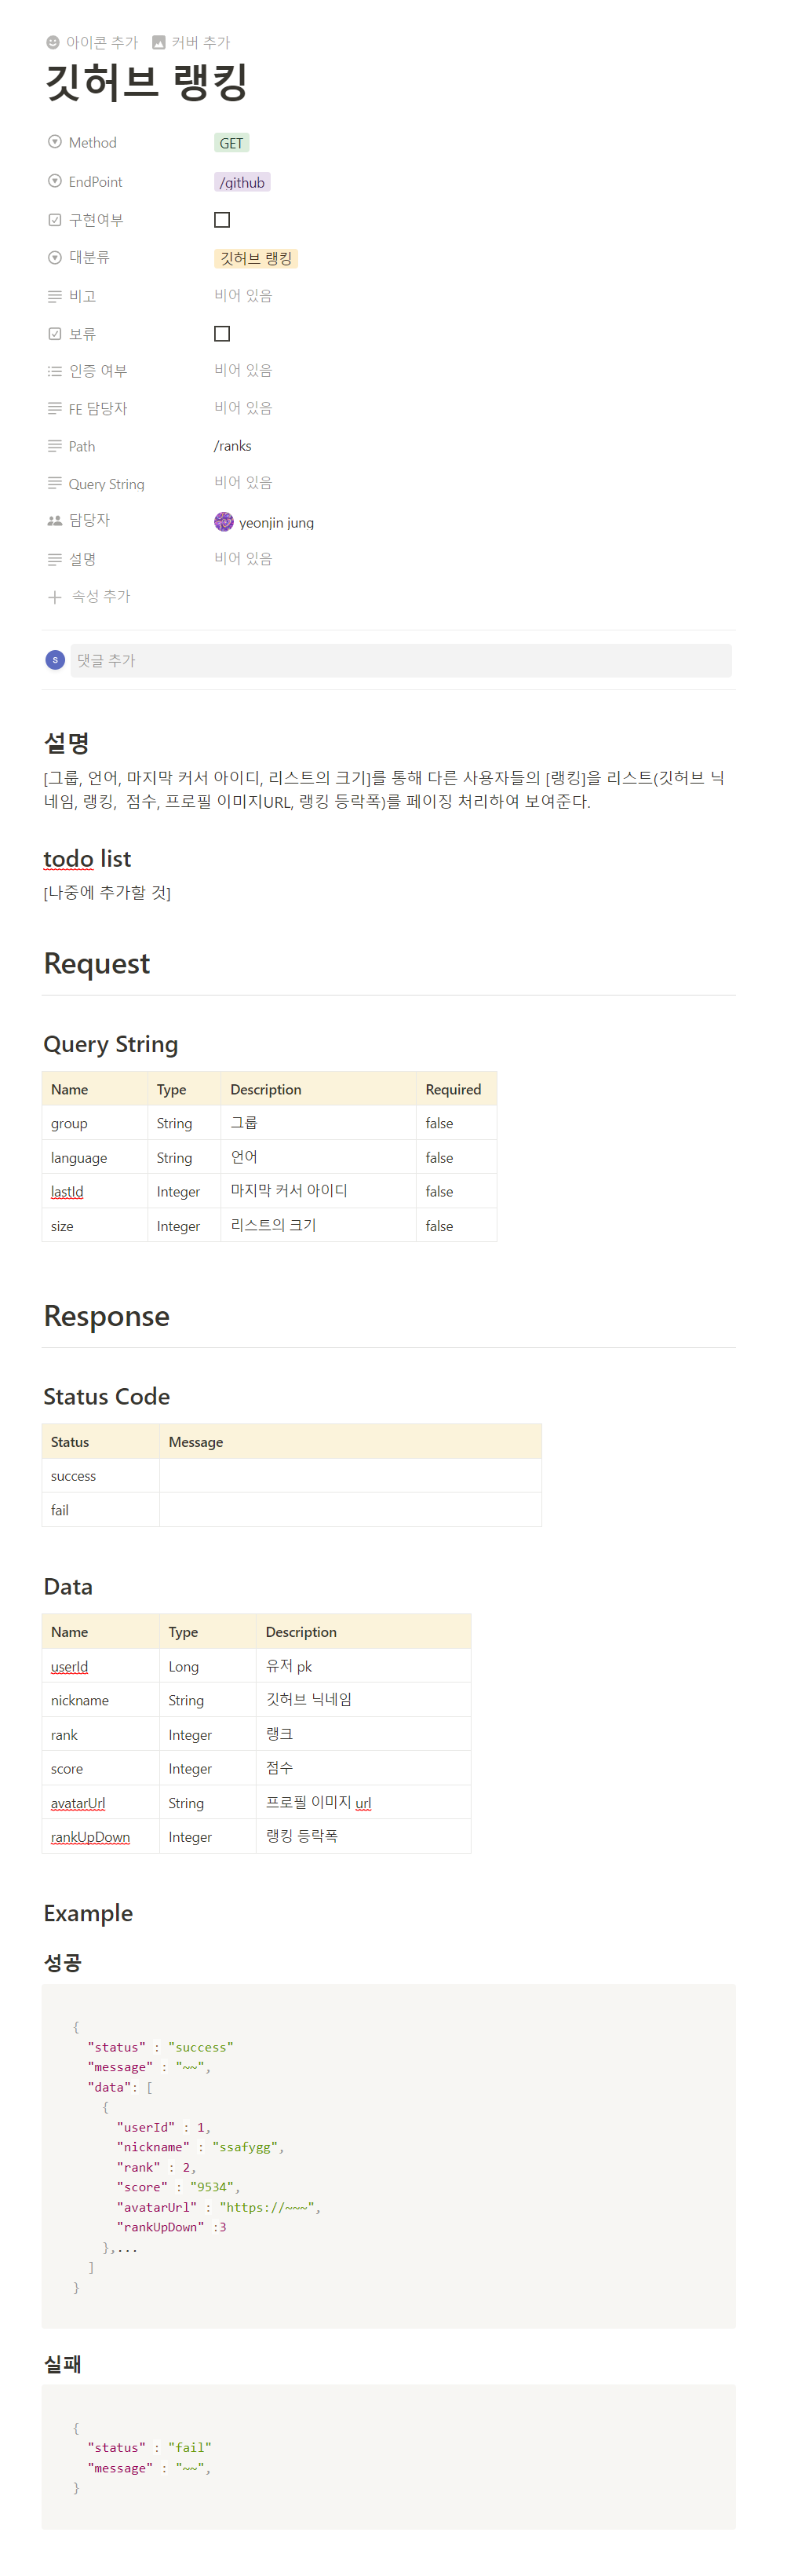
Task: Click the Example heading
Action: pyautogui.click(x=88, y=1913)
